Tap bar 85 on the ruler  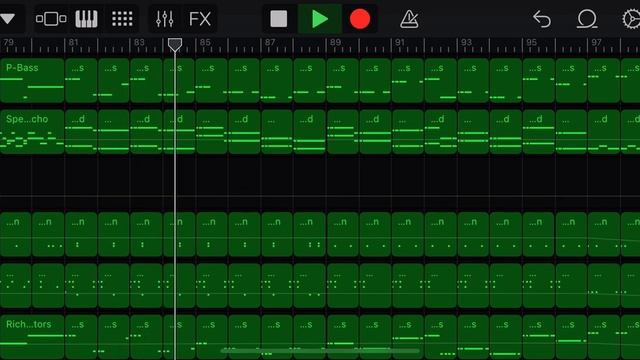click(205, 42)
